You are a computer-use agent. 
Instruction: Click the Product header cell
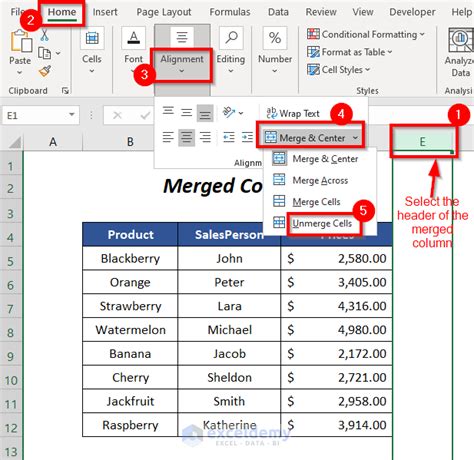coord(130,235)
